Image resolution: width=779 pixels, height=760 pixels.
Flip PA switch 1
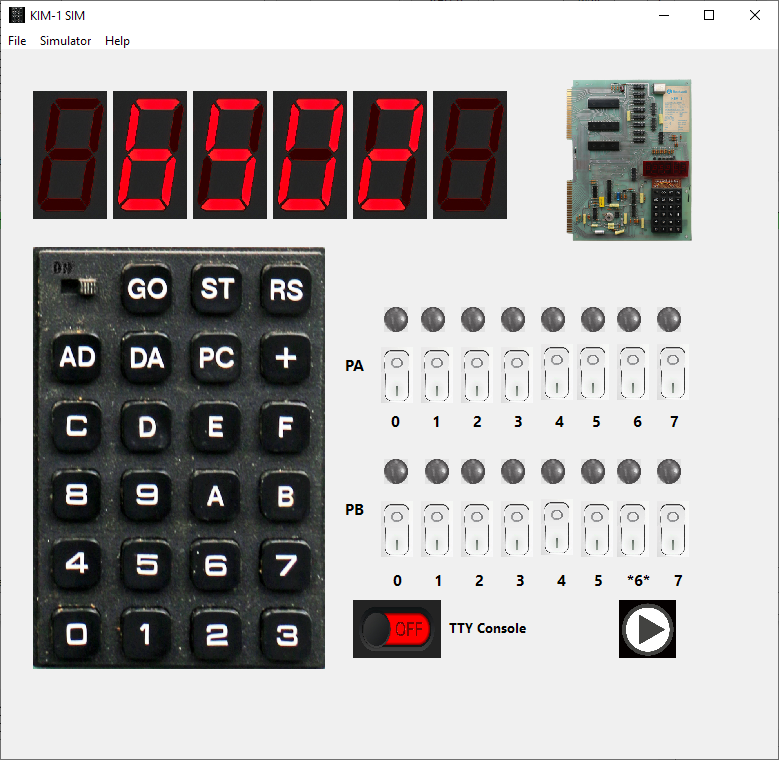tap(437, 375)
